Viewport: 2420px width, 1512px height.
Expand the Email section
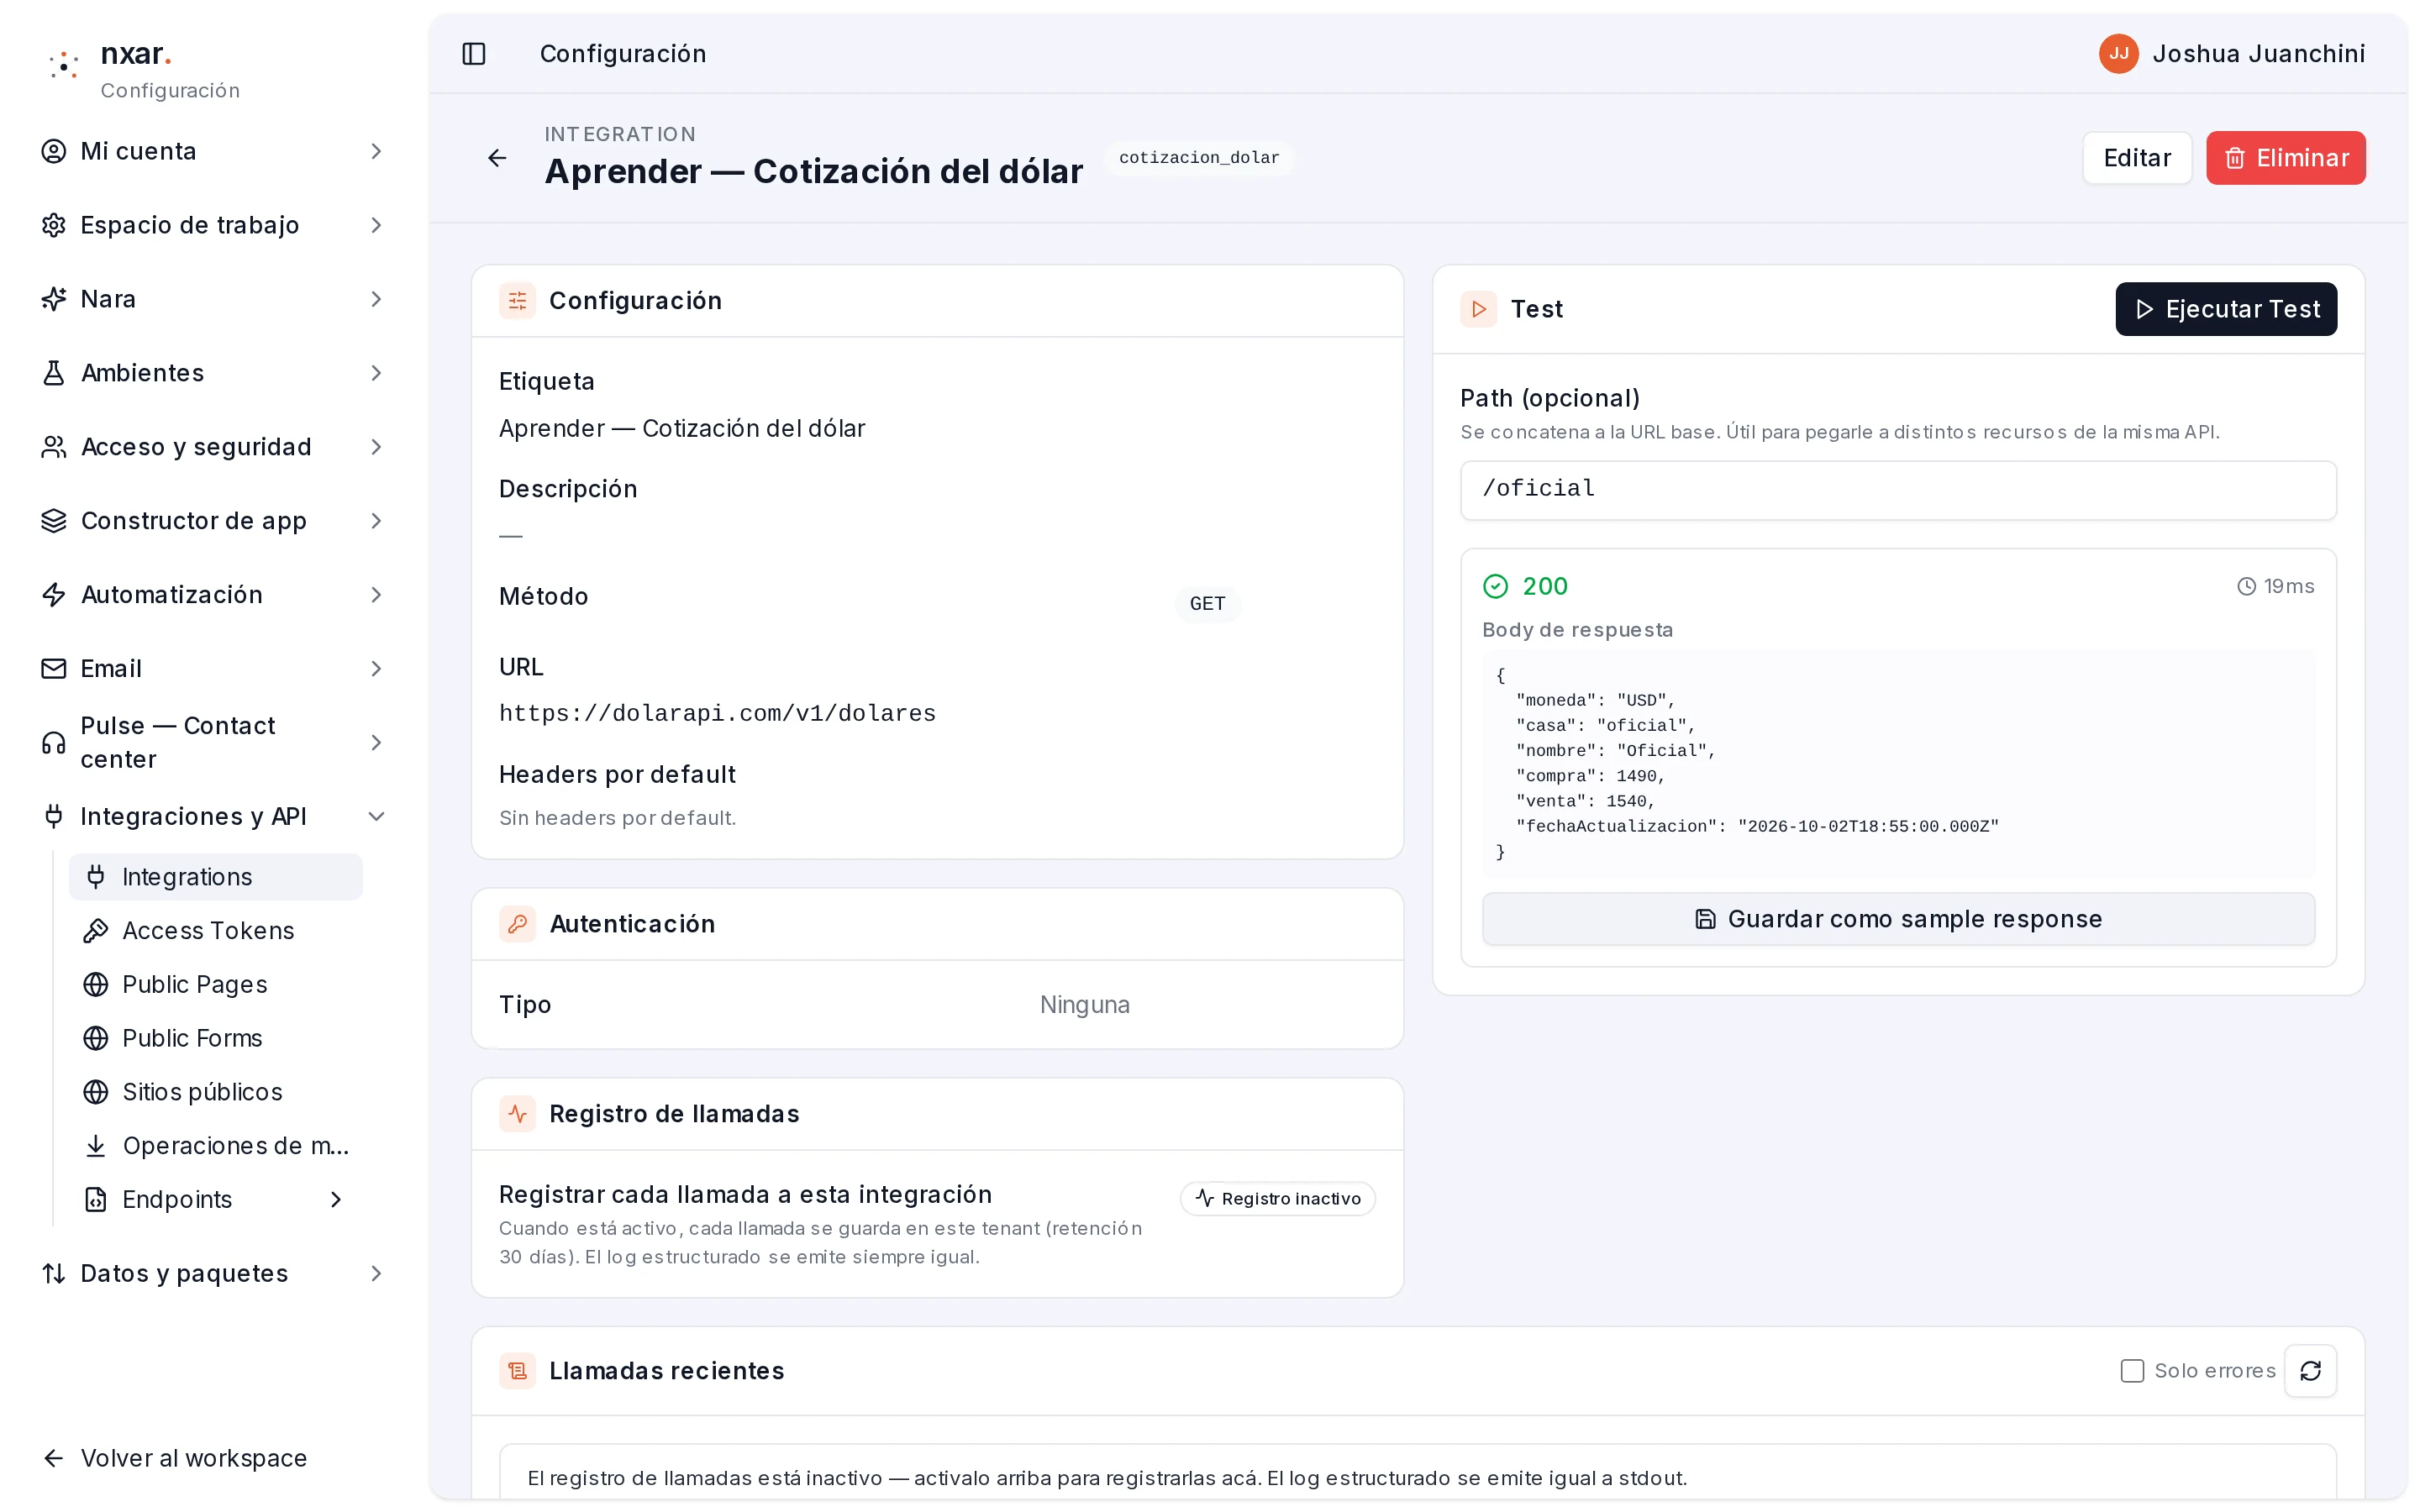point(213,669)
